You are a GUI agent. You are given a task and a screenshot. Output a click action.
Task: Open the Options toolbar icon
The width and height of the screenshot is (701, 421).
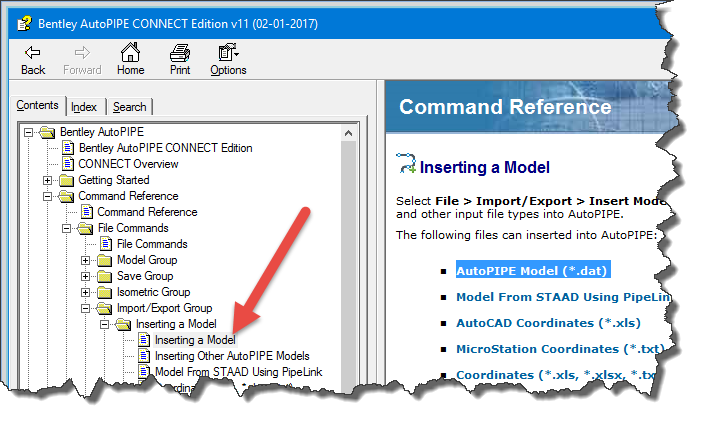(228, 52)
